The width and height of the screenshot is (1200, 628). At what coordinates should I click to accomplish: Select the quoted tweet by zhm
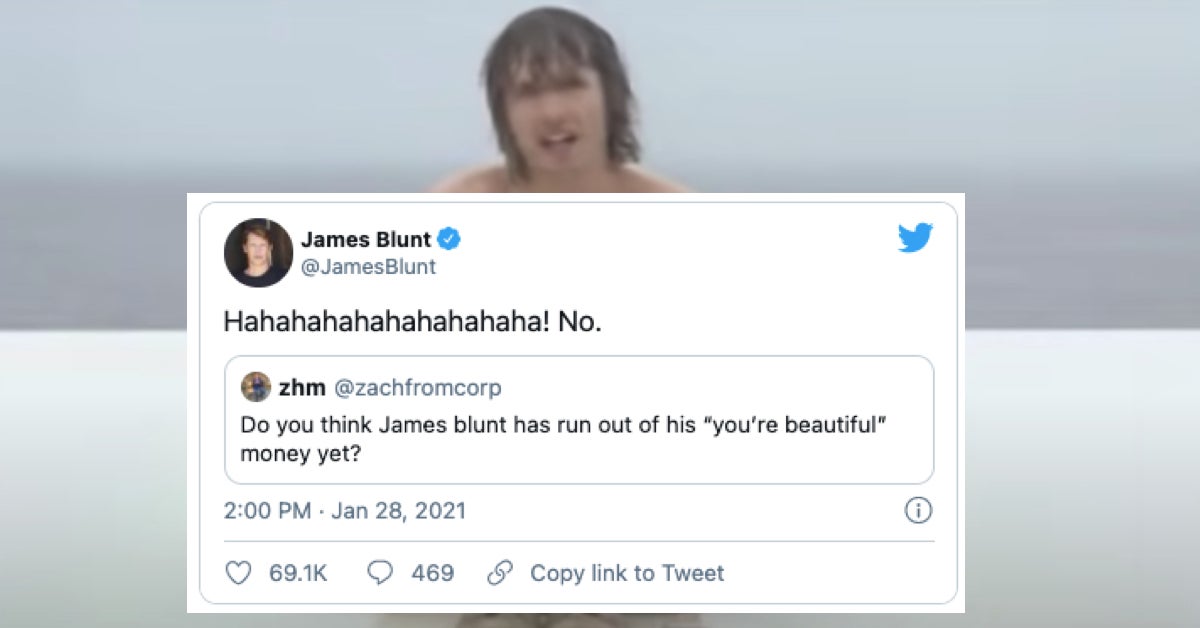pos(578,420)
